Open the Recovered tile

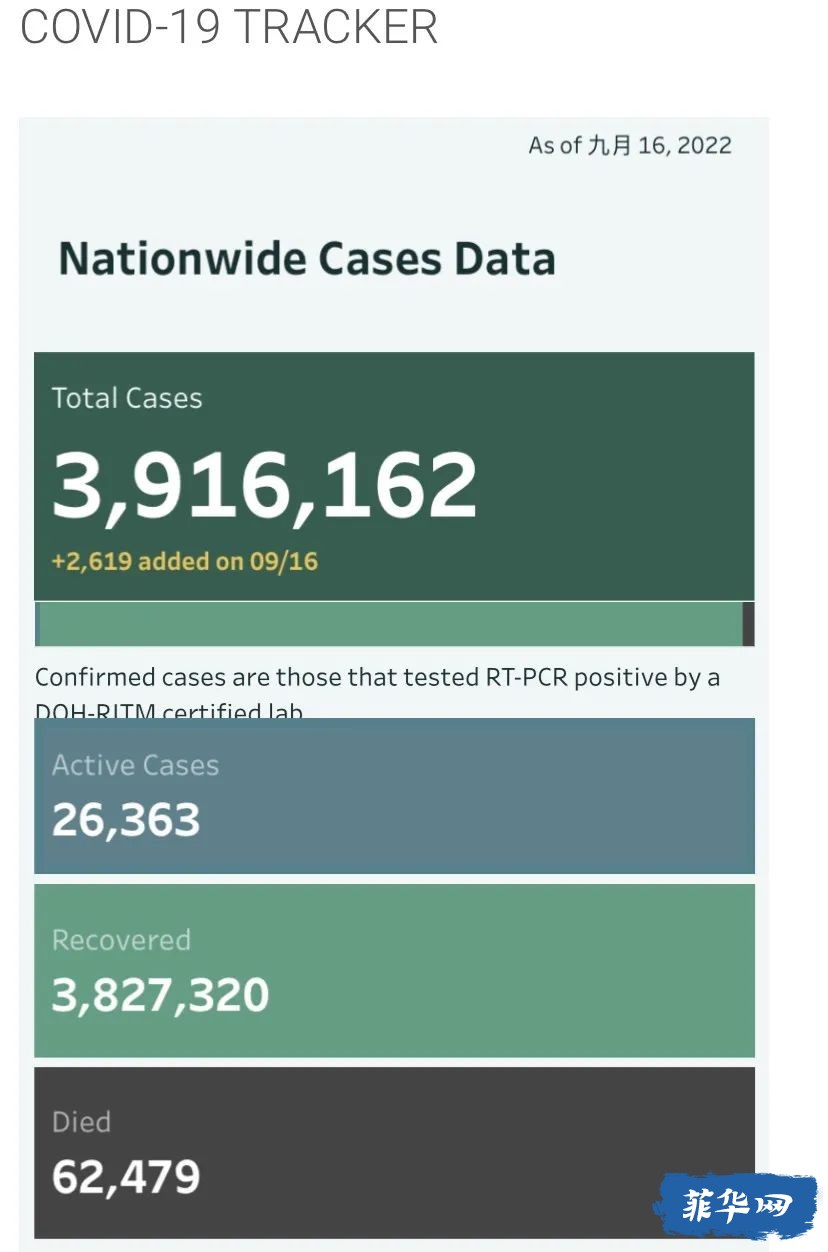coord(394,970)
